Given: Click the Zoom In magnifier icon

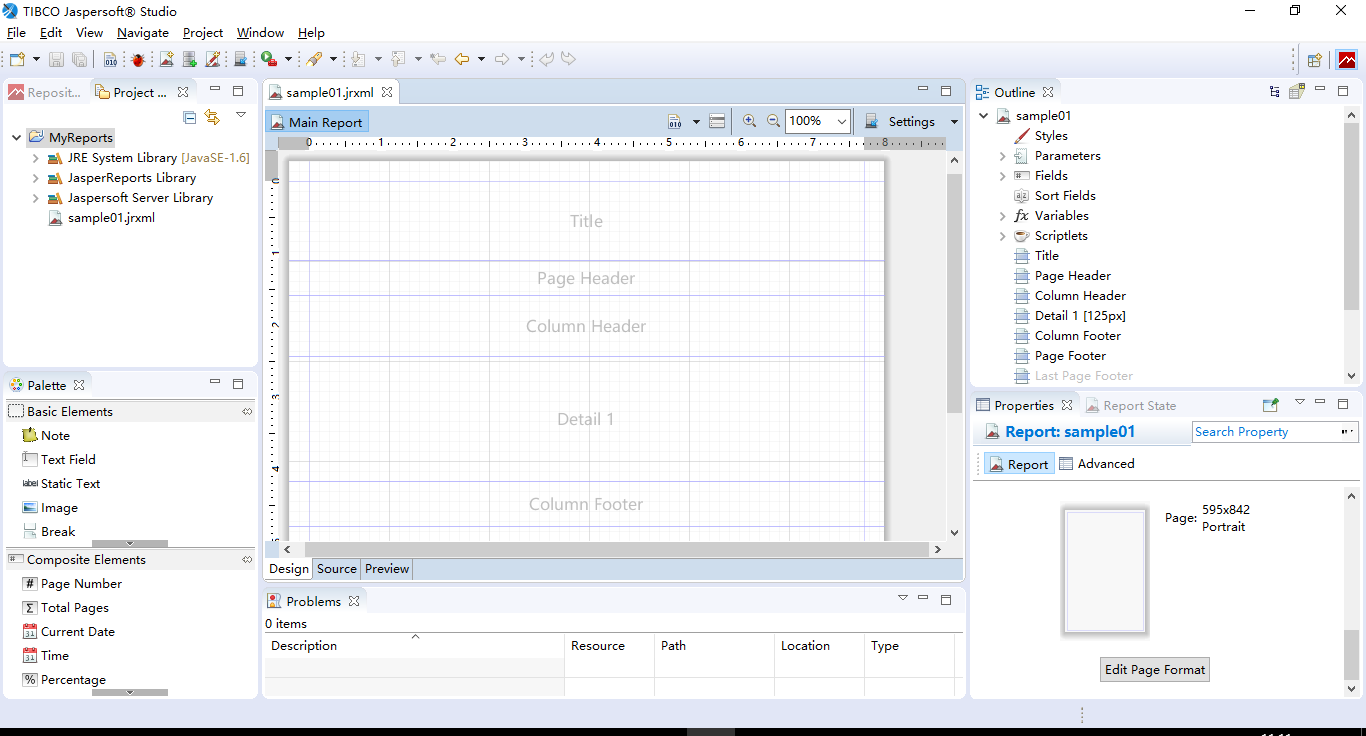Looking at the screenshot, I should point(749,121).
